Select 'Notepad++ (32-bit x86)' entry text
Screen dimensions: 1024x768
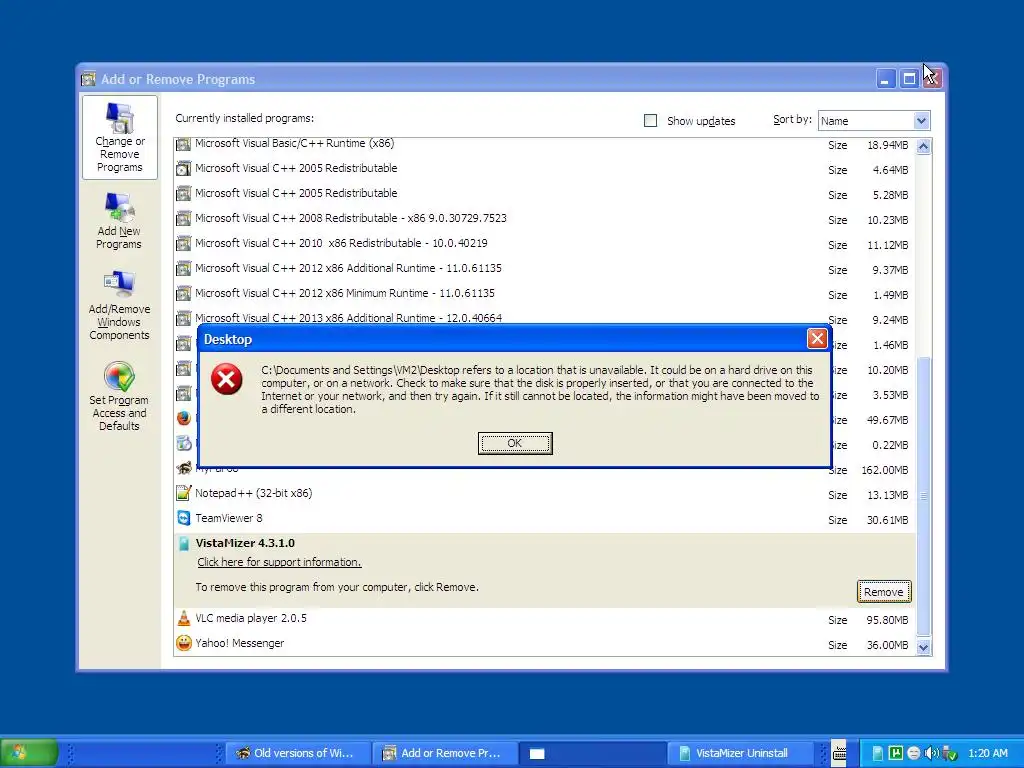[253, 493]
